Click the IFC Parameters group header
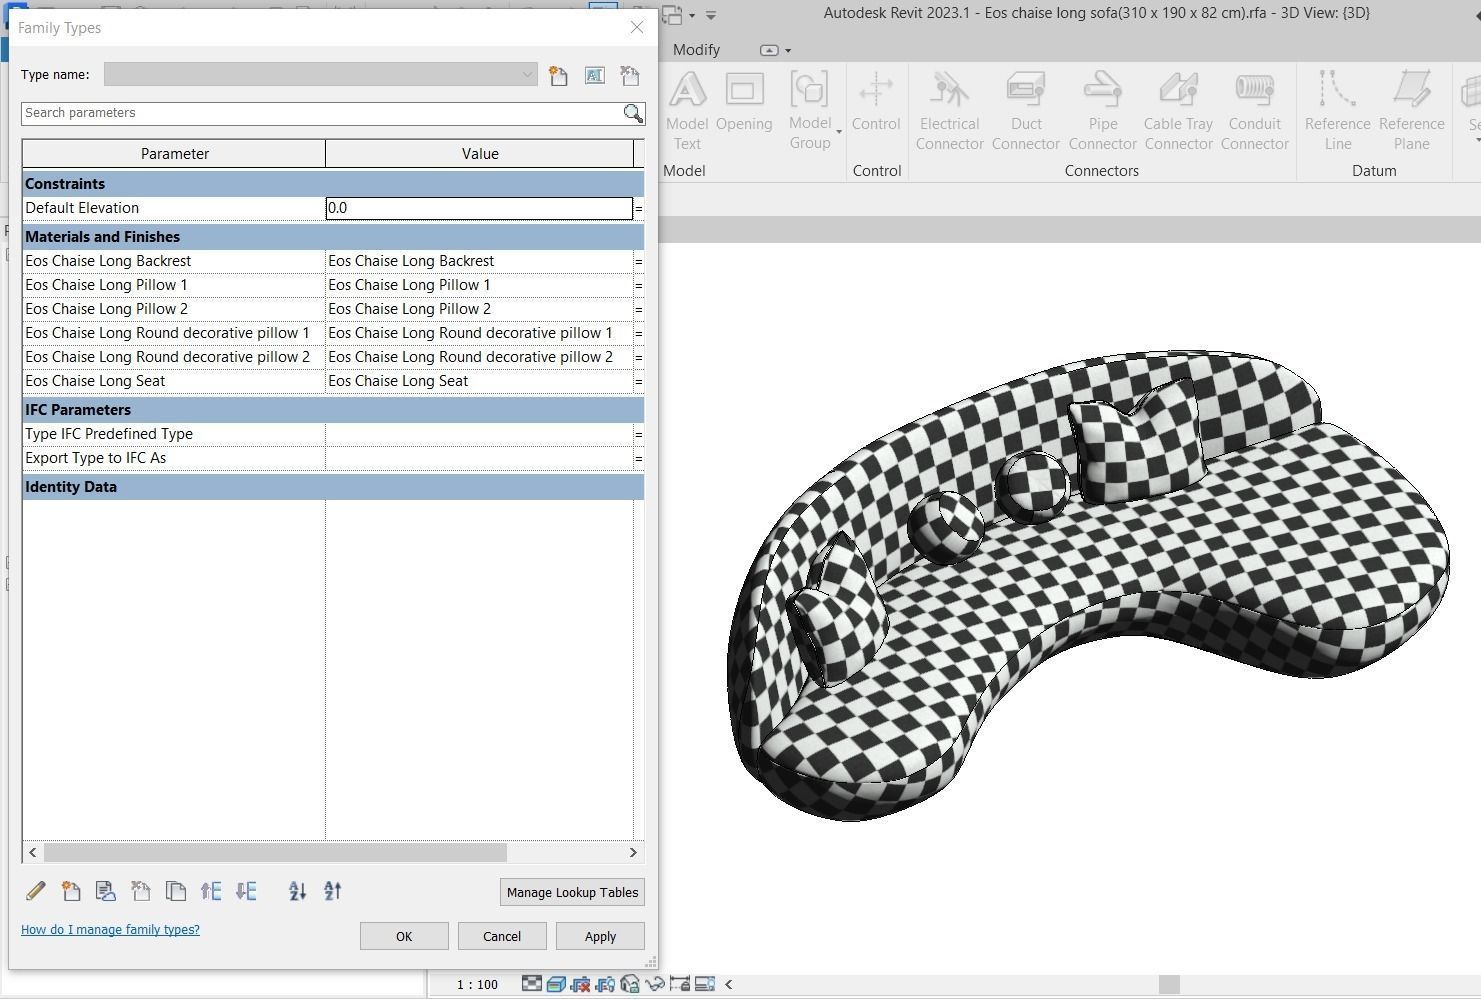Viewport: 1481px width, 999px height. [333, 410]
